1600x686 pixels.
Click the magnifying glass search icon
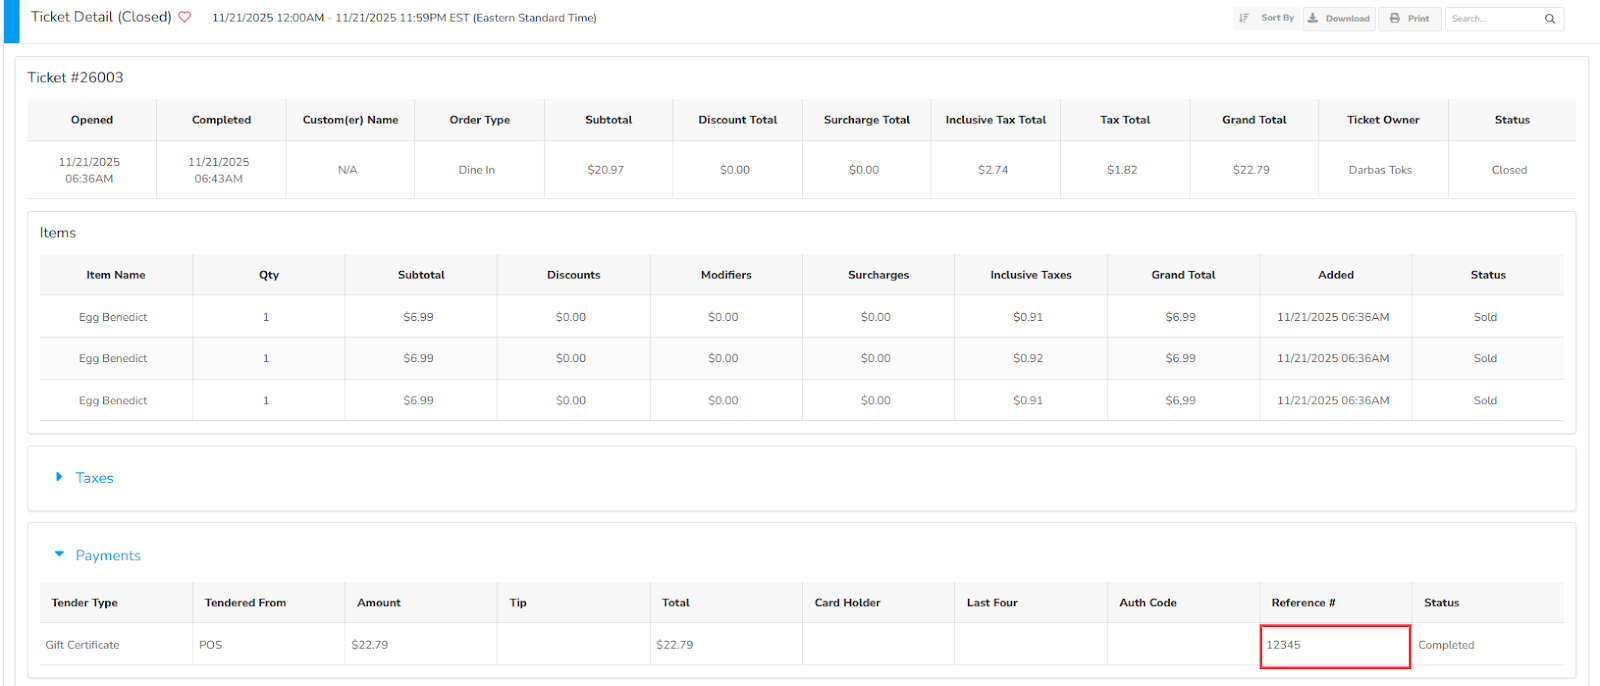(1549, 19)
